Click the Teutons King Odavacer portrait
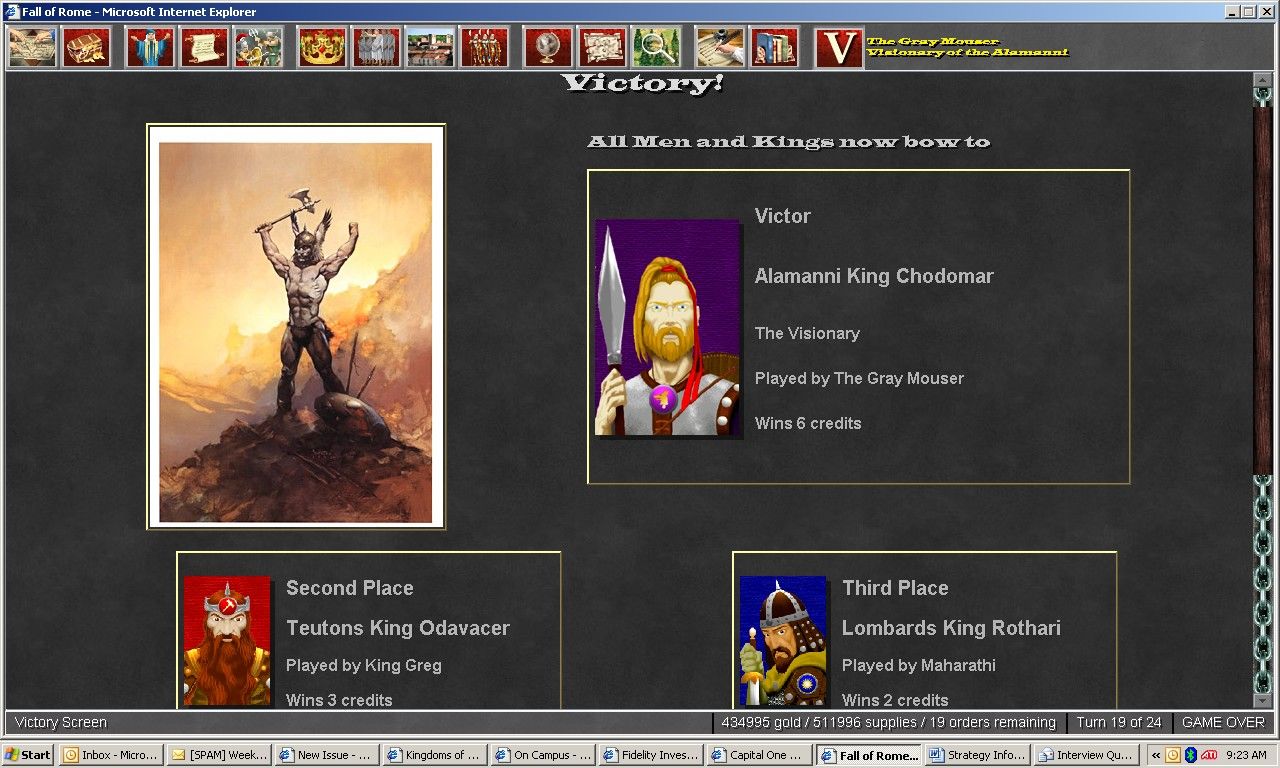The image size is (1280, 768). [x=227, y=640]
